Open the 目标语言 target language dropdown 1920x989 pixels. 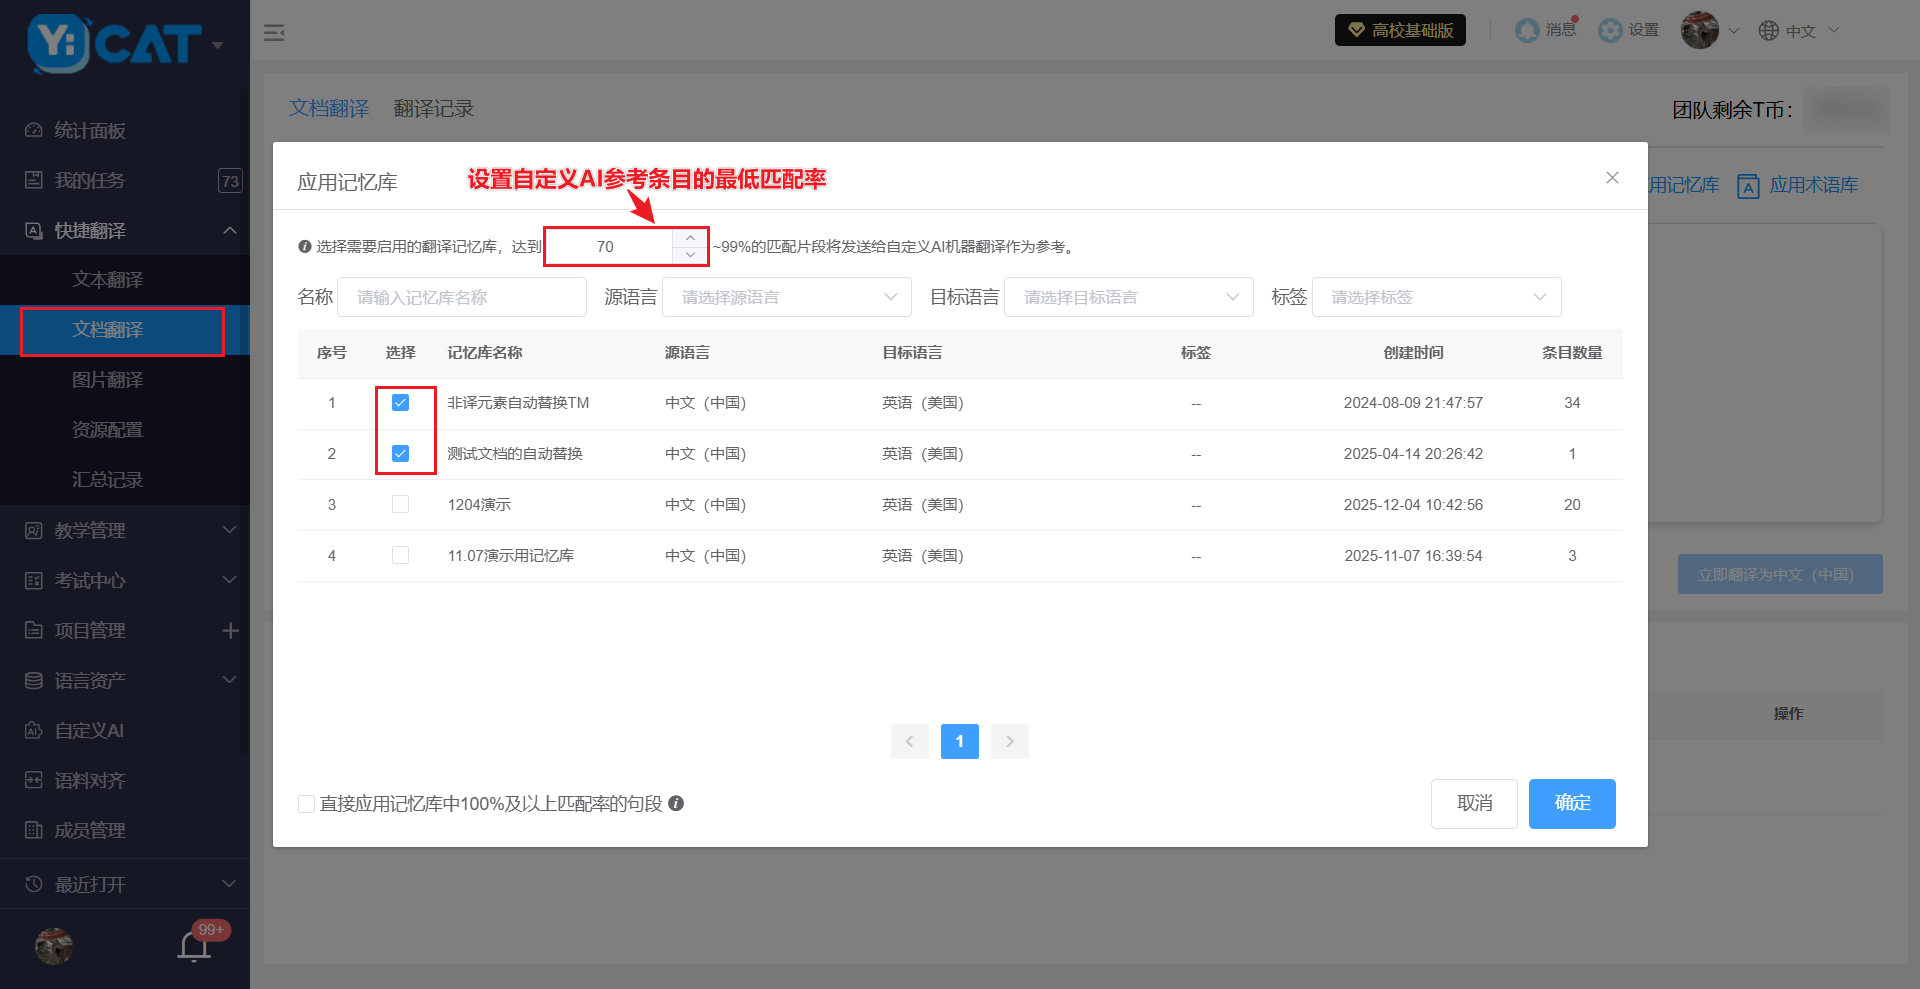[1128, 297]
